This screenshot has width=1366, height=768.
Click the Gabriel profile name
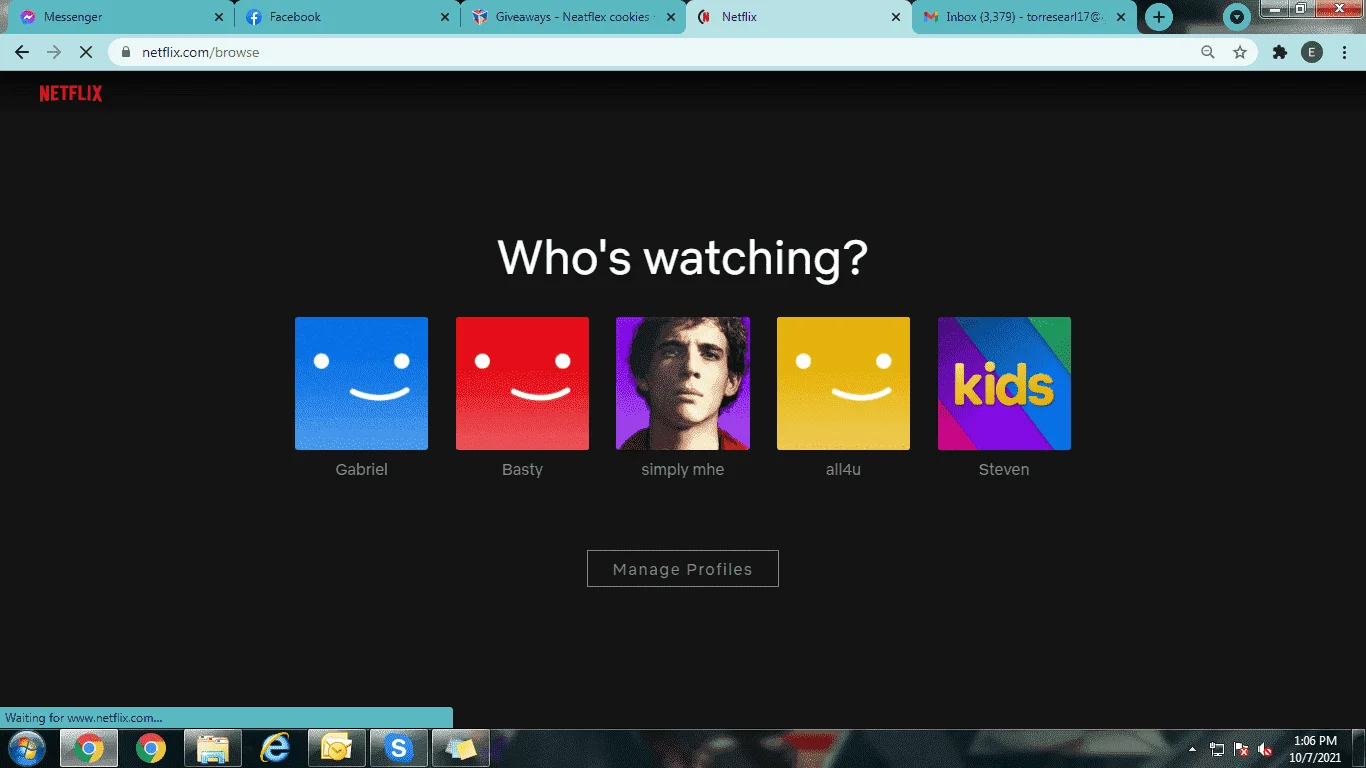361,469
